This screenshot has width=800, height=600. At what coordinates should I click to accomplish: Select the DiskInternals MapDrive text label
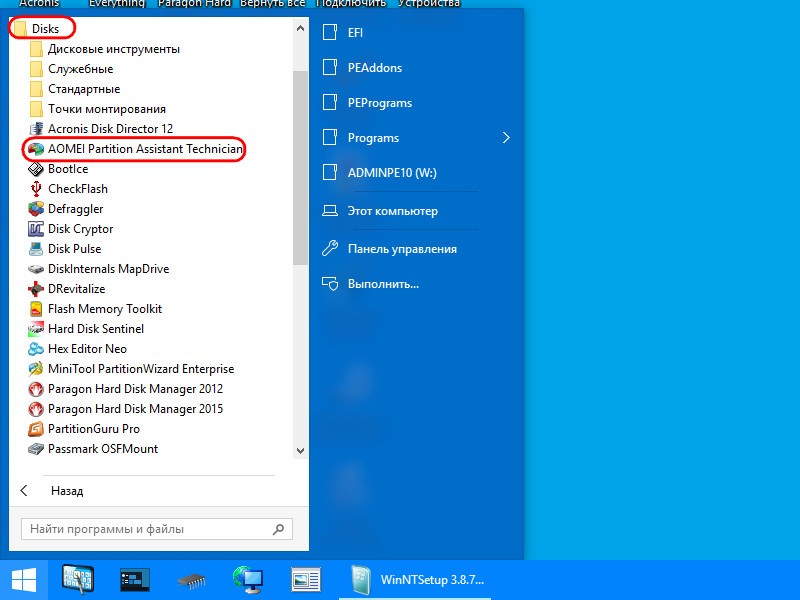[108, 269]
